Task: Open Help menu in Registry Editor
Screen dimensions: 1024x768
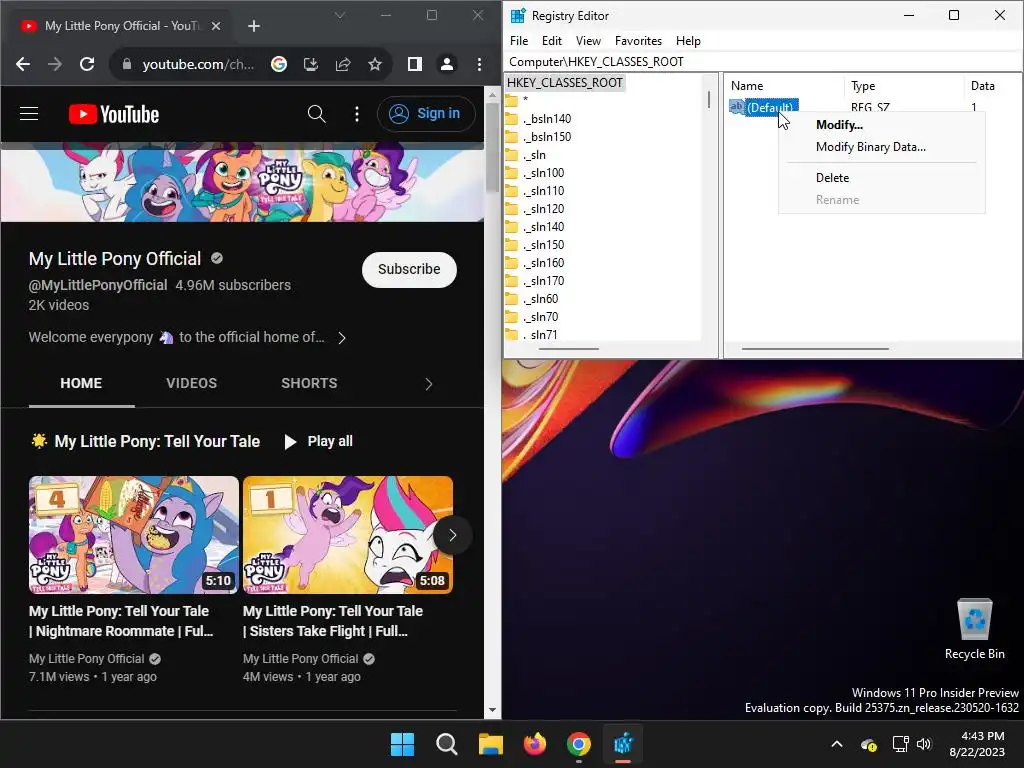Action: [x=688, y=40]
